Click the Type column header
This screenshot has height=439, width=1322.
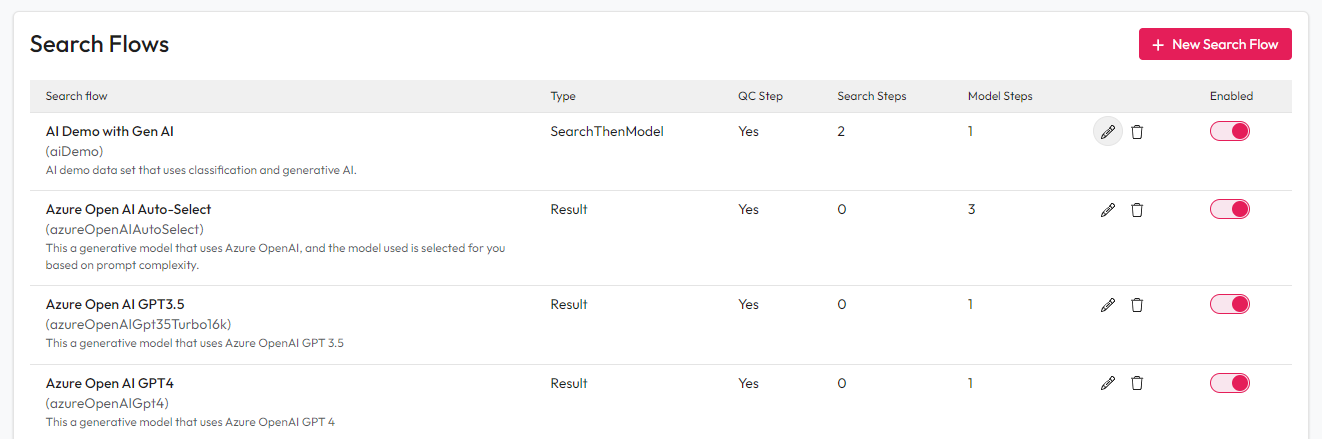coord(563,96)
